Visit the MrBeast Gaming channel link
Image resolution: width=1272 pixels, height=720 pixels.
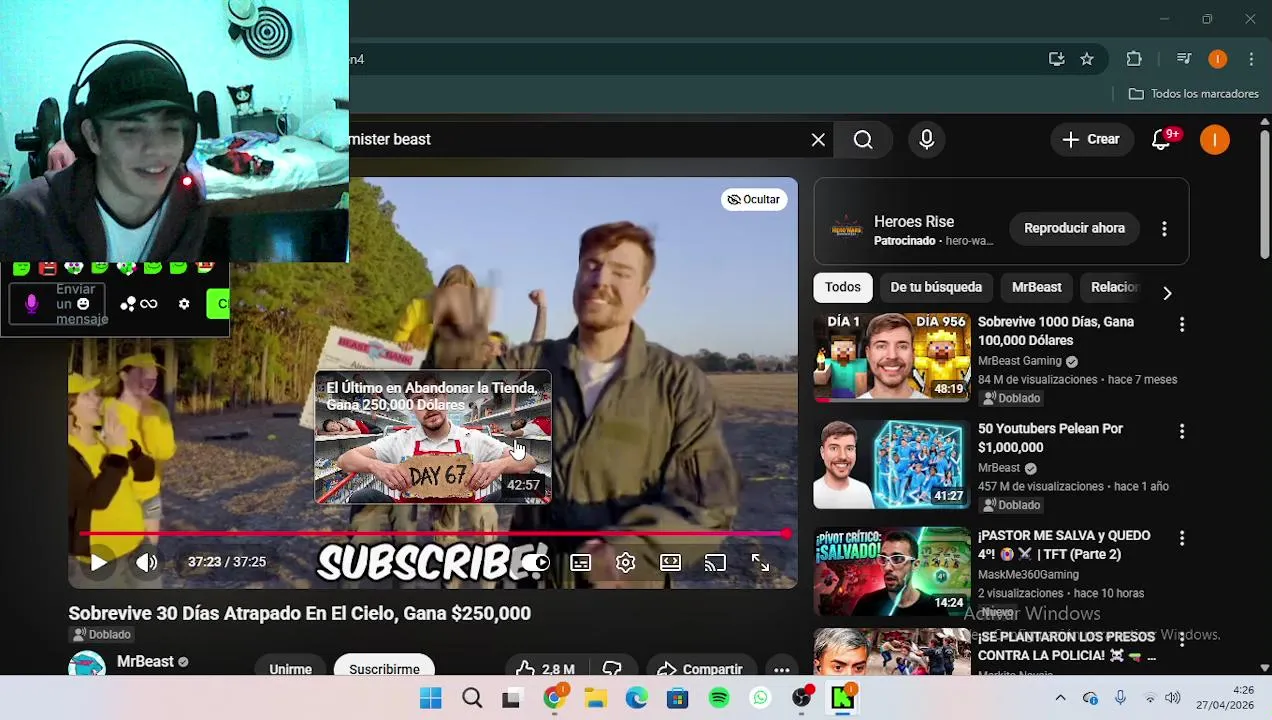tap(1020, 361)
